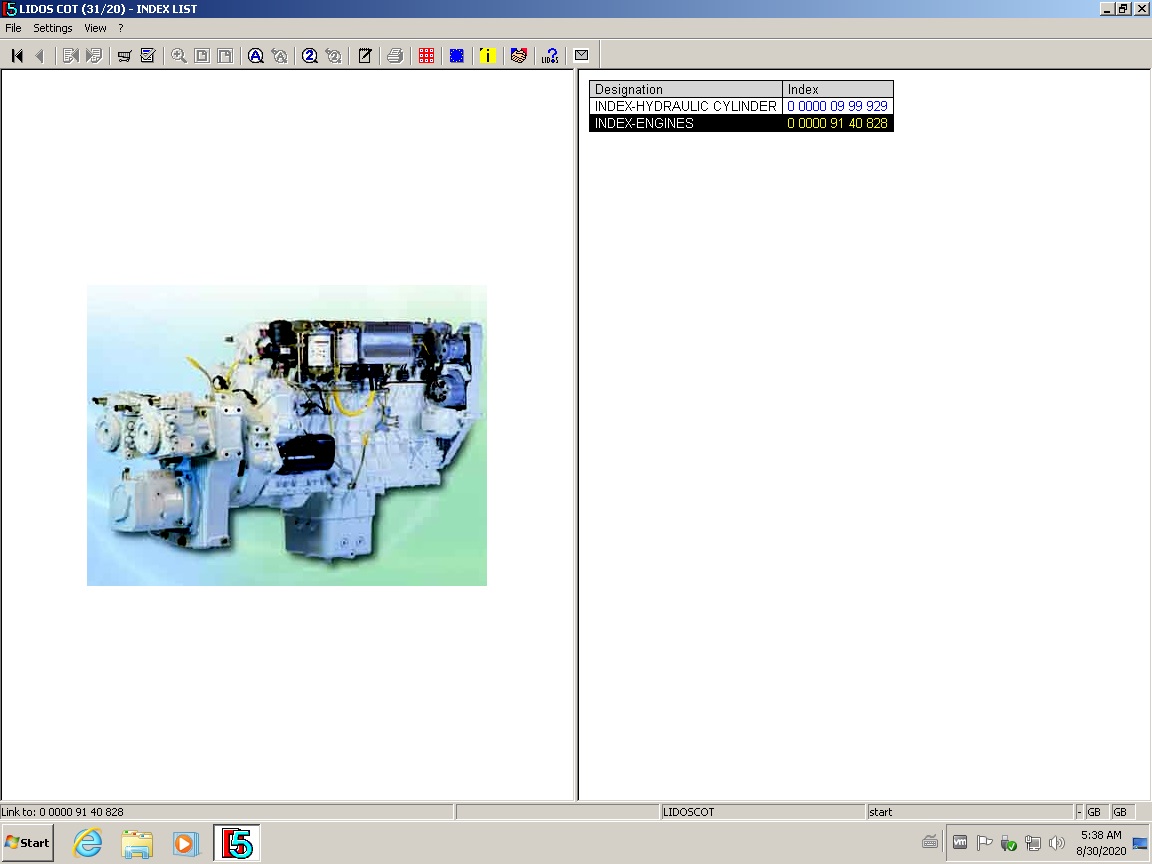Click the LIDOSCOT status bar field
1152x864 pixels.
point(763,812)
